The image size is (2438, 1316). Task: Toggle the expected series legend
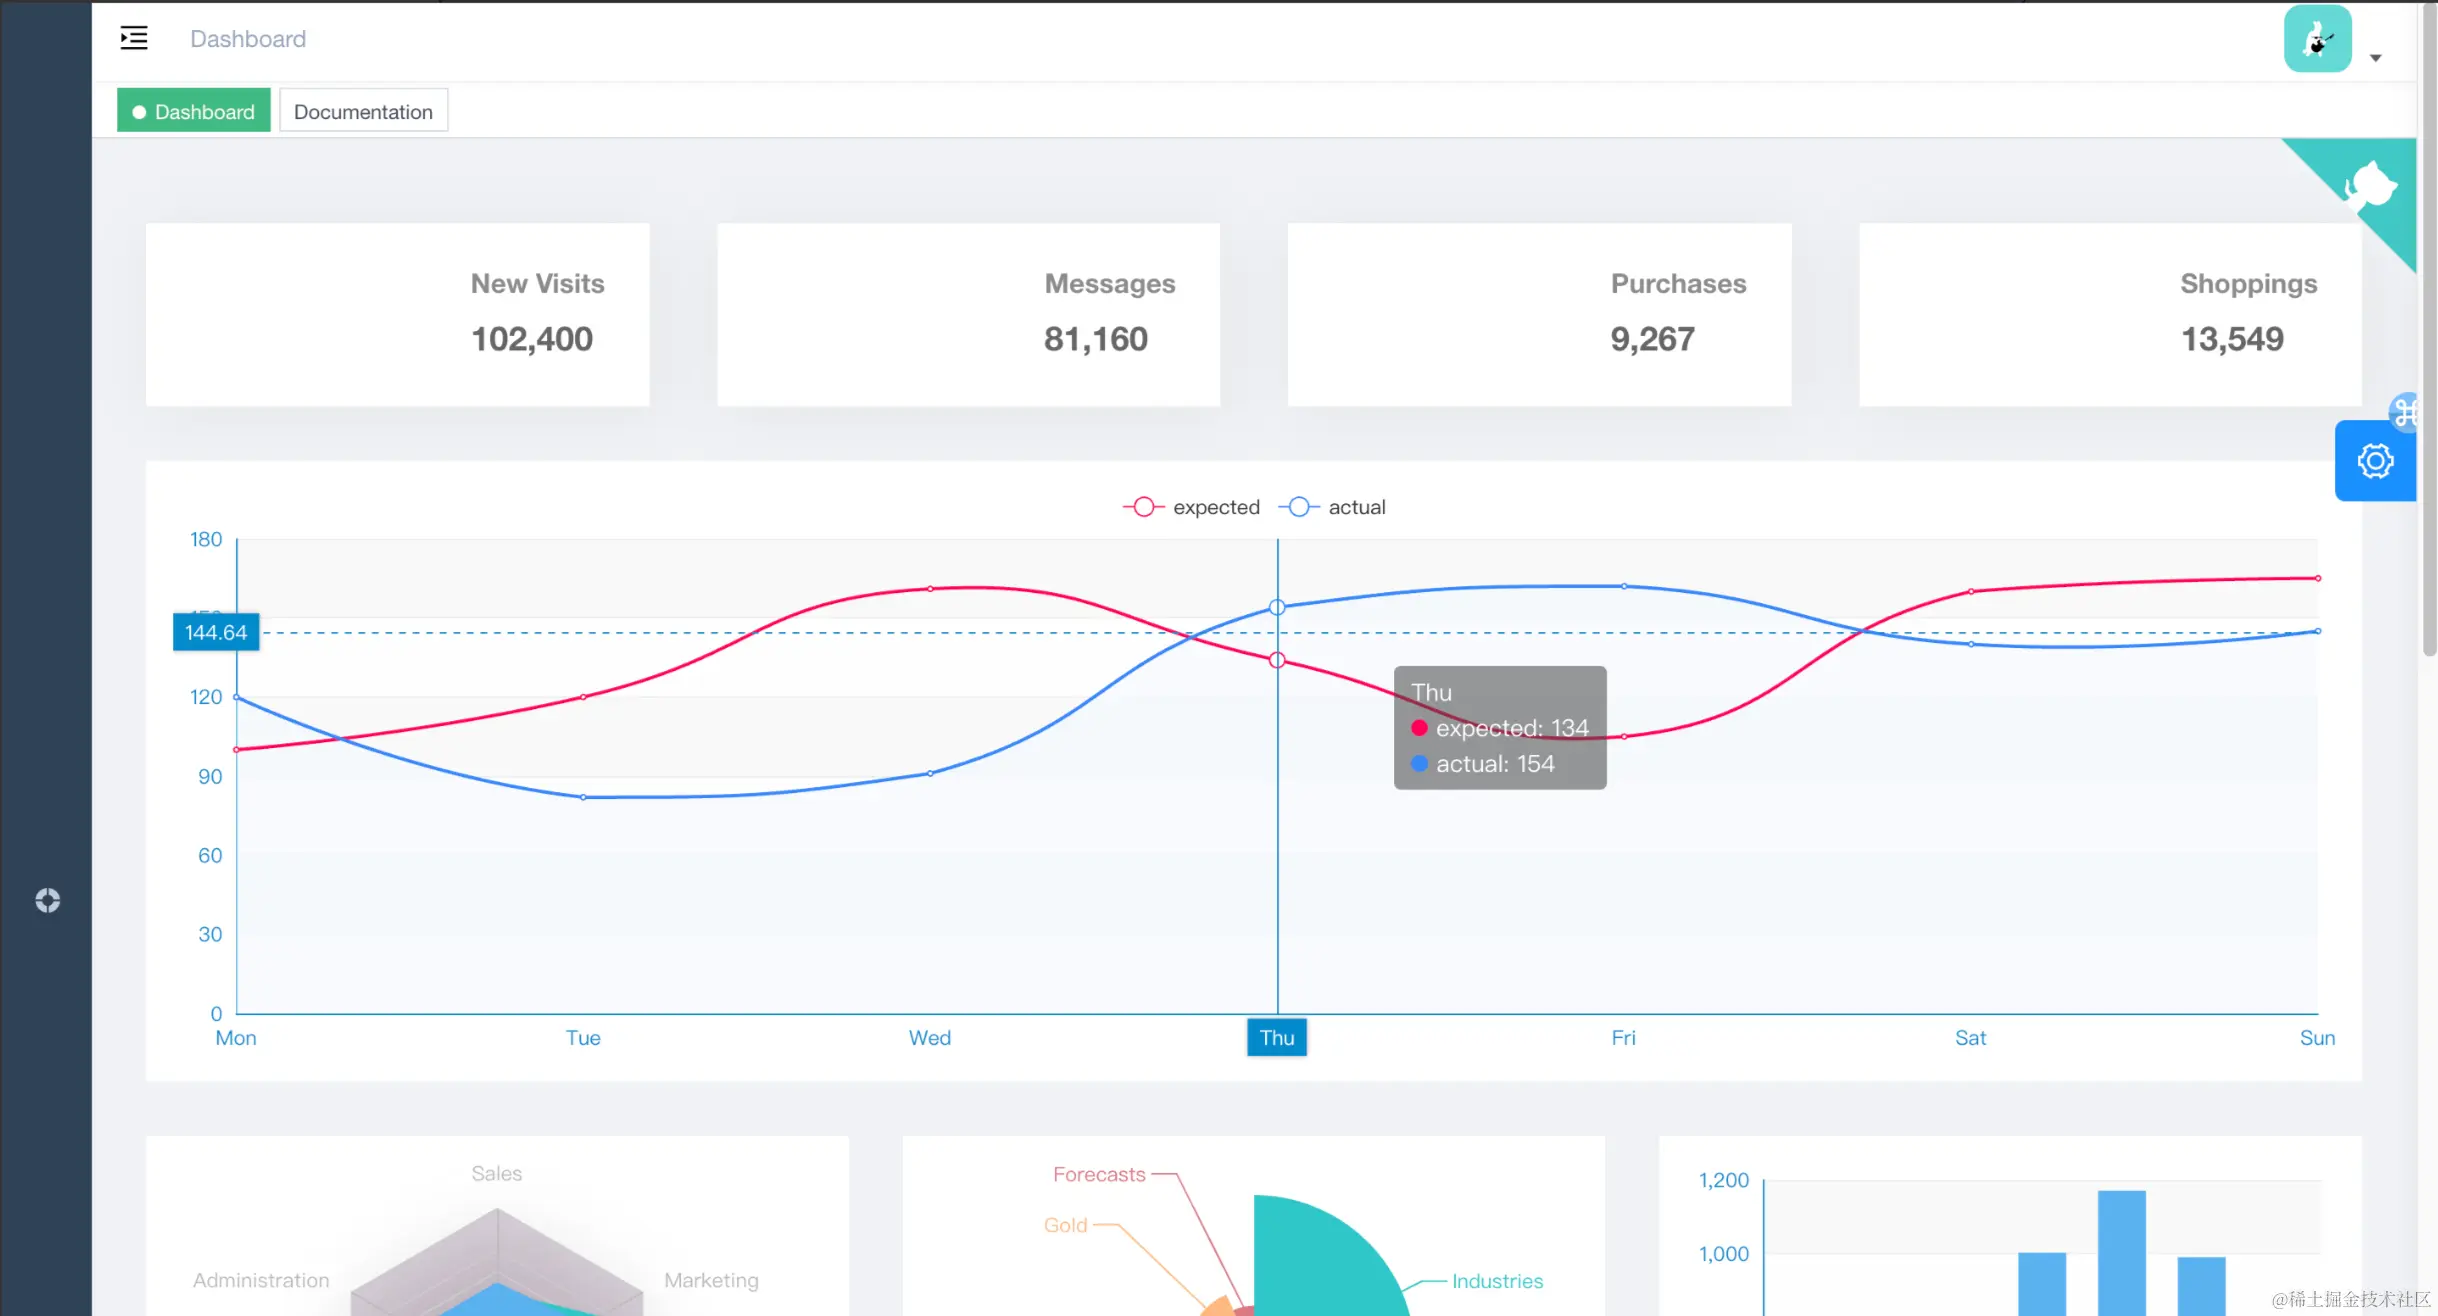click(1192, 507)
